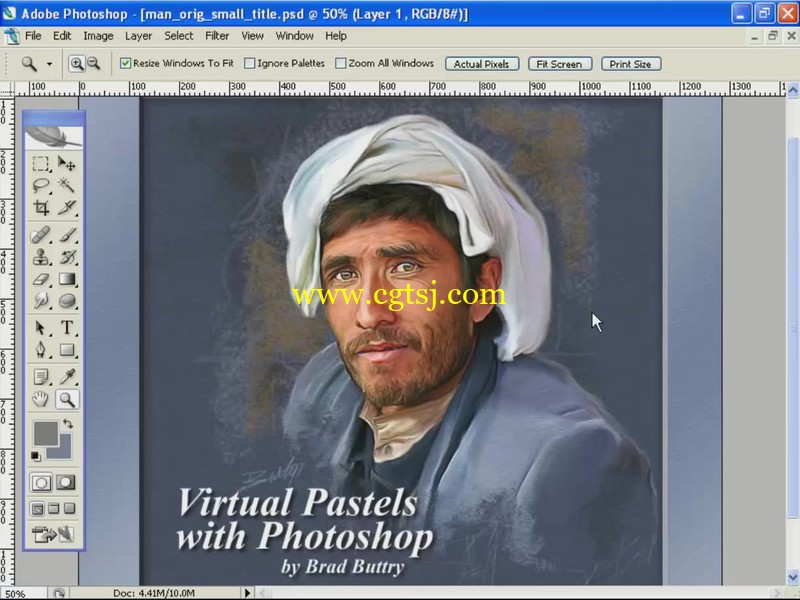The image size is (800, 600).
Task: Choose the Eyedropper tool
Action: pos(66,377)
